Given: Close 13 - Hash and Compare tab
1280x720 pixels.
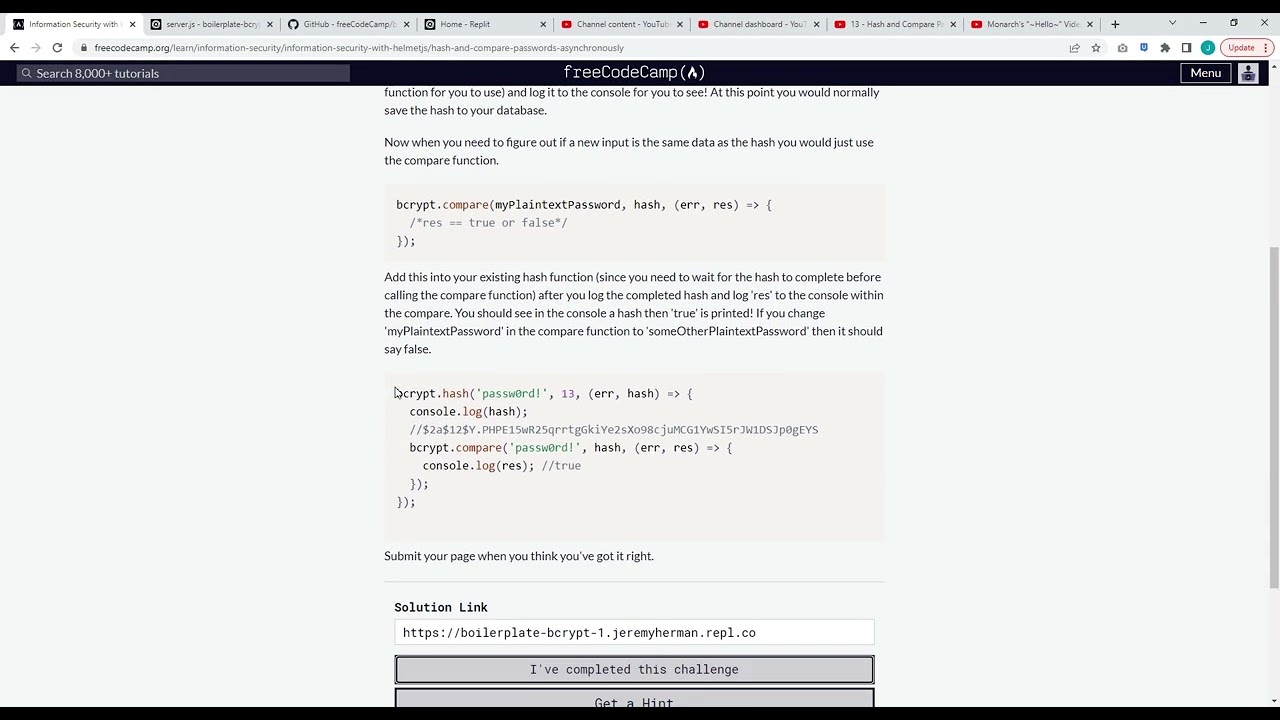Looking at the screenshot, I should coord(953,24).
